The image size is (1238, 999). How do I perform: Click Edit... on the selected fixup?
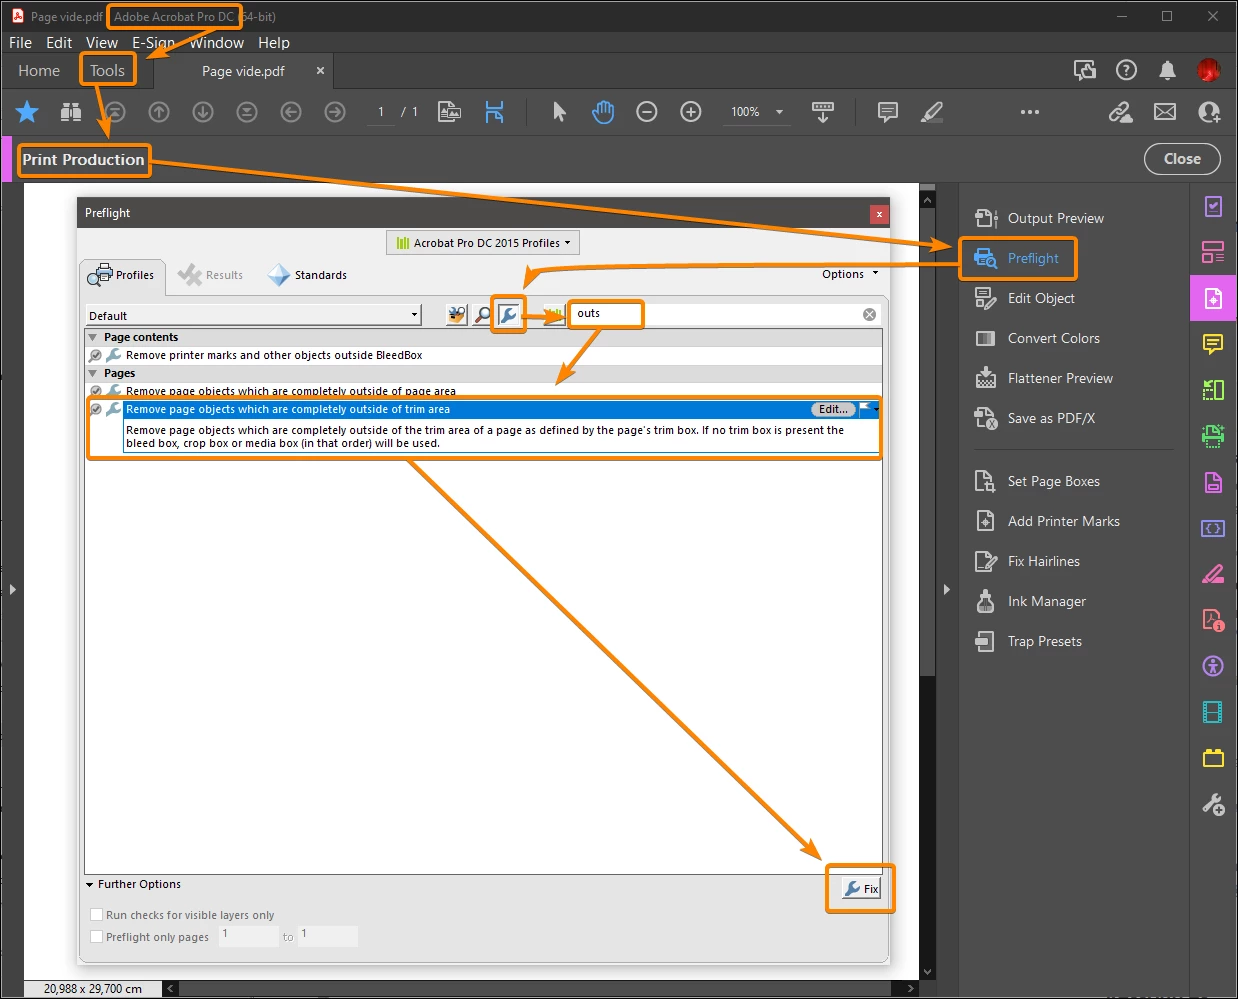click(x=833, y=409)
